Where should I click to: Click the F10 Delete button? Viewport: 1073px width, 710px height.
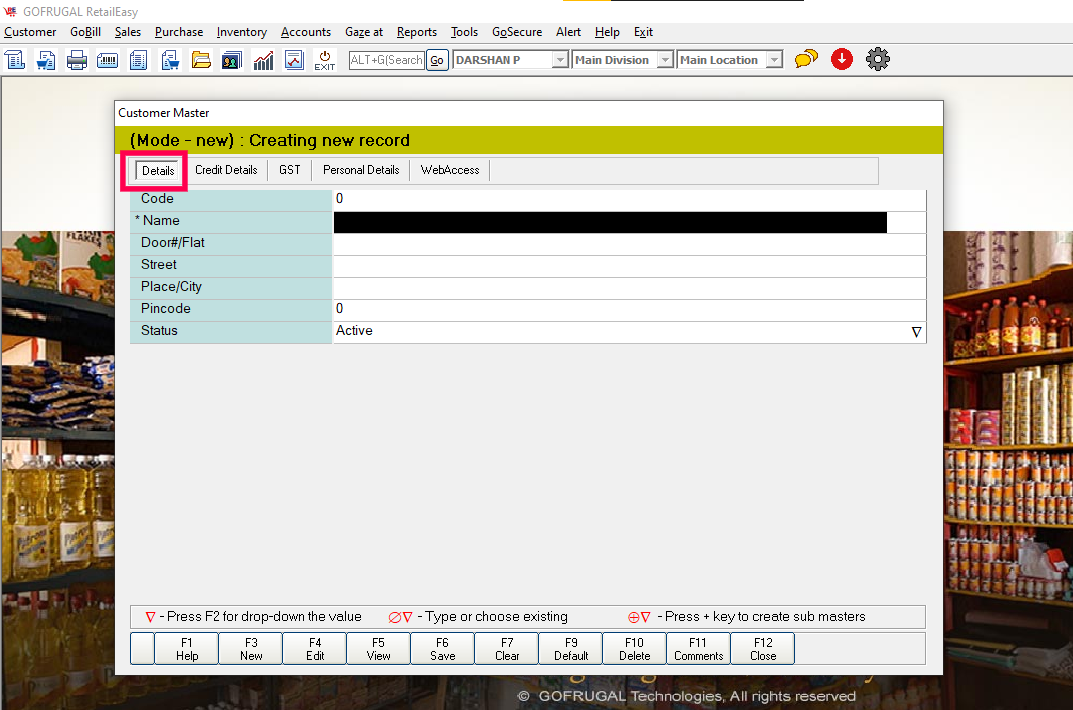[x=634, y=648]
